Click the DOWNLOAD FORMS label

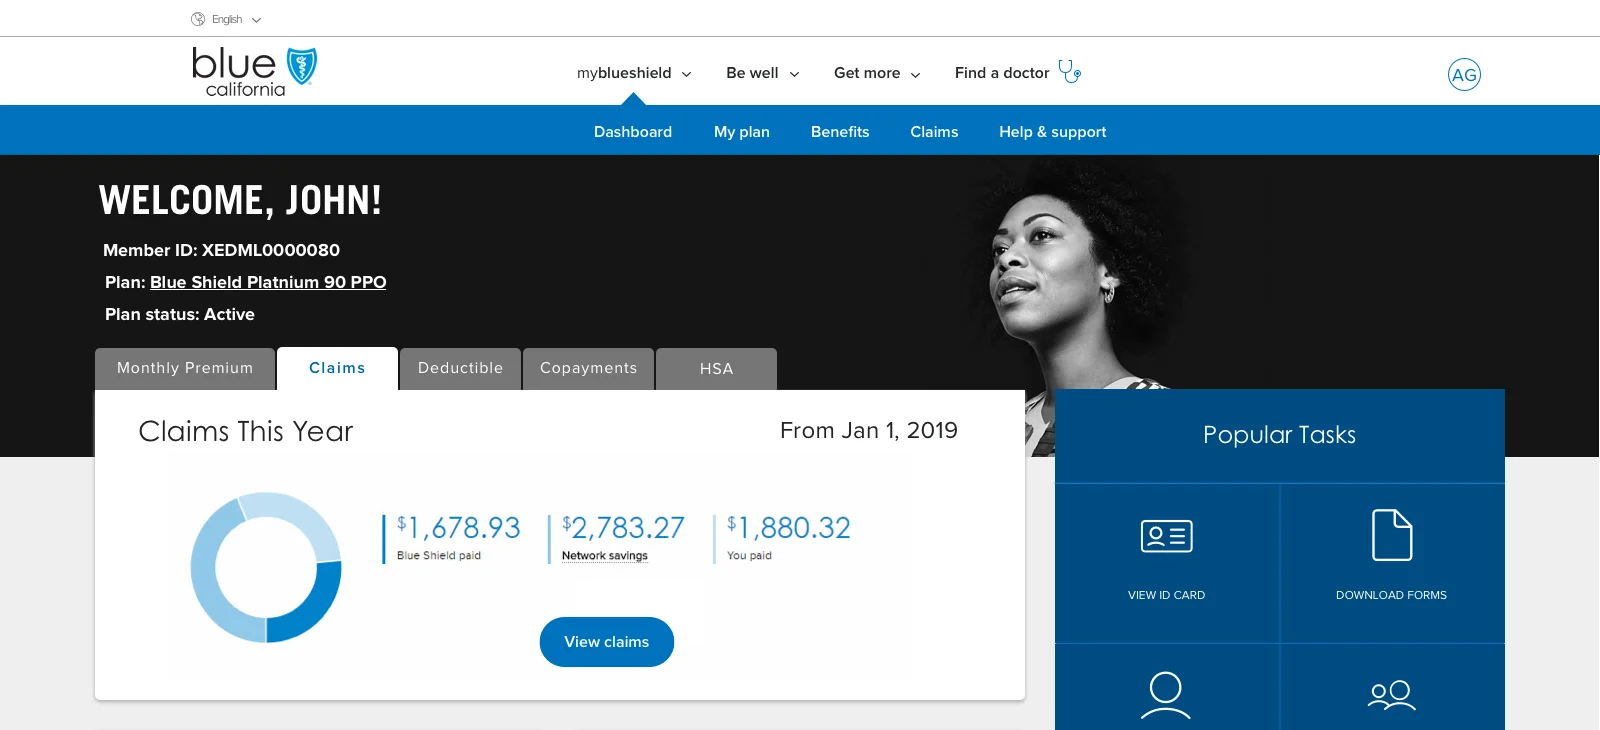(x=1392, y=595)
